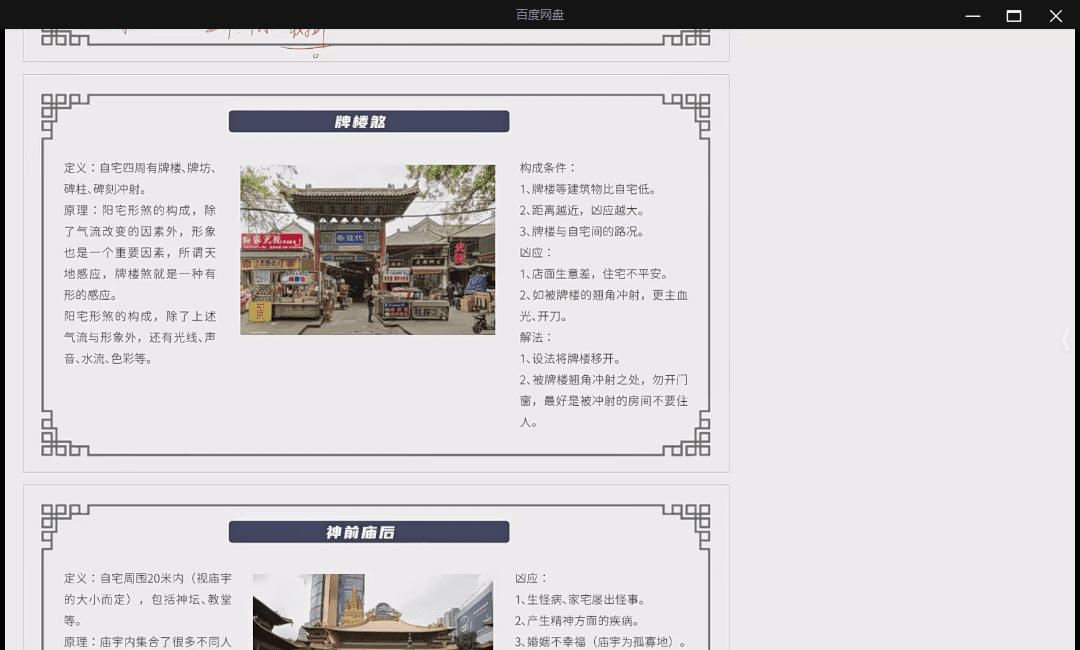Click the 距离越近凶应越大 list line
Image resolution: width=1080 pixels, height=650 pixels.
[x=583, y=210]
